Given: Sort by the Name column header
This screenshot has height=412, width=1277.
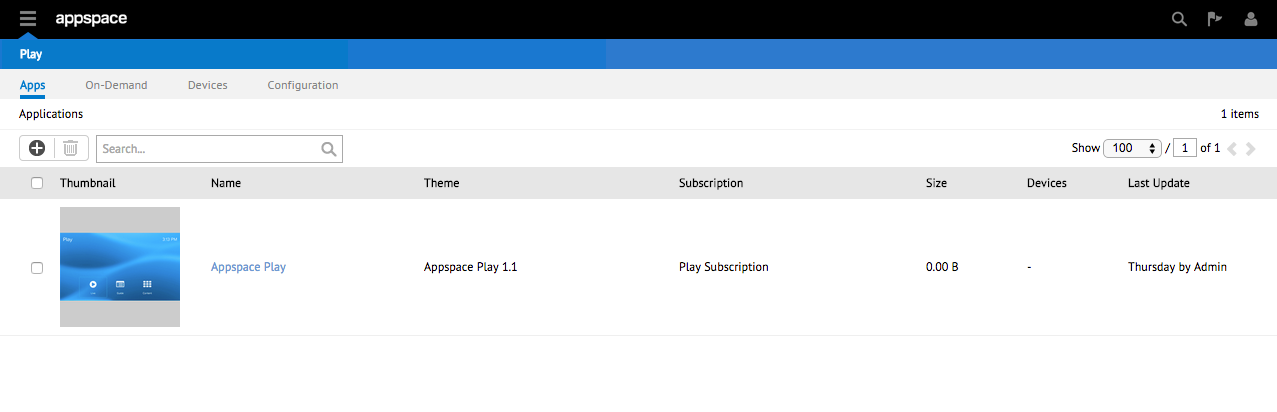Looking at the screenshot, I should point(226,183).
